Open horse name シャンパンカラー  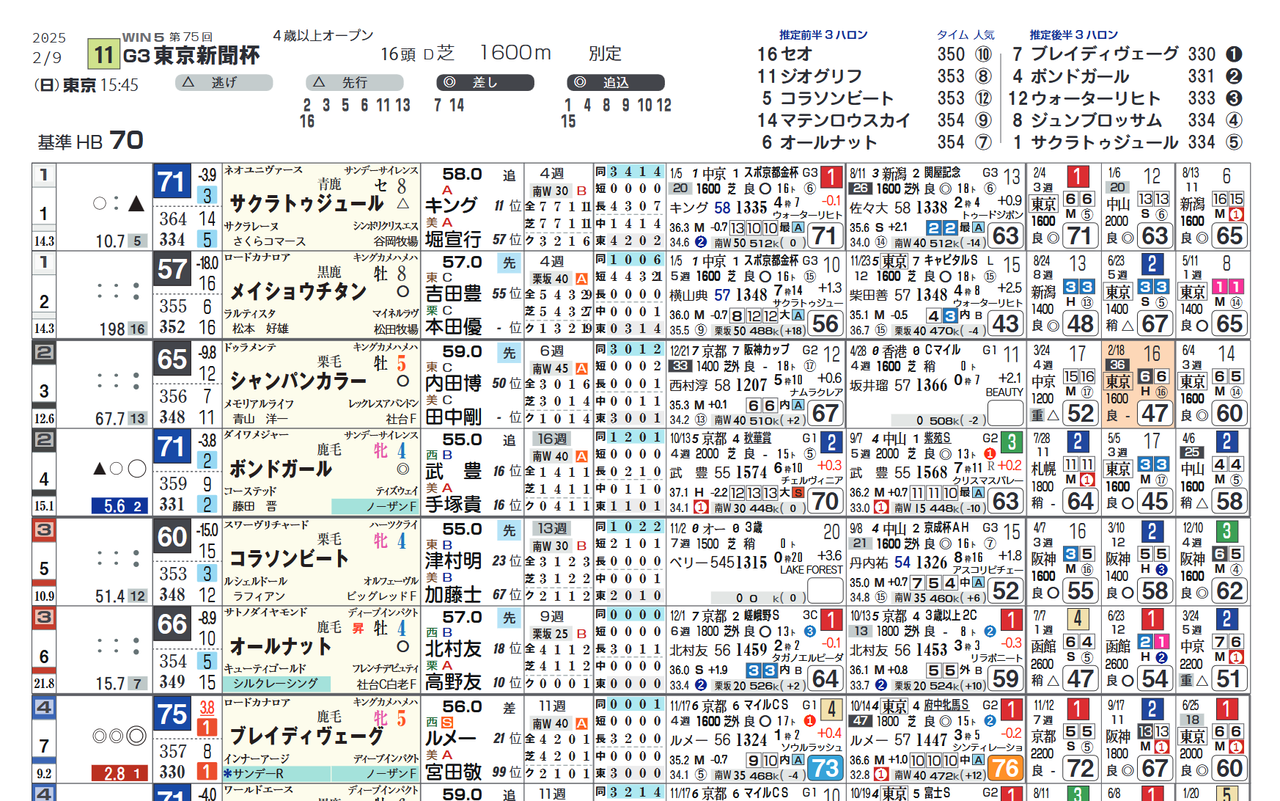point(298,381)
